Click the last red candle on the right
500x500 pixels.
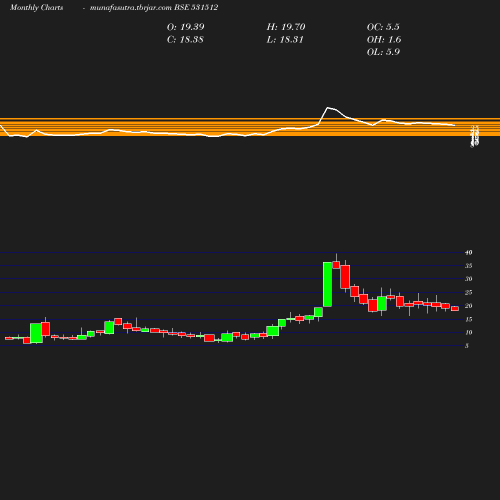pyautogui.click(x=455, y=309)
